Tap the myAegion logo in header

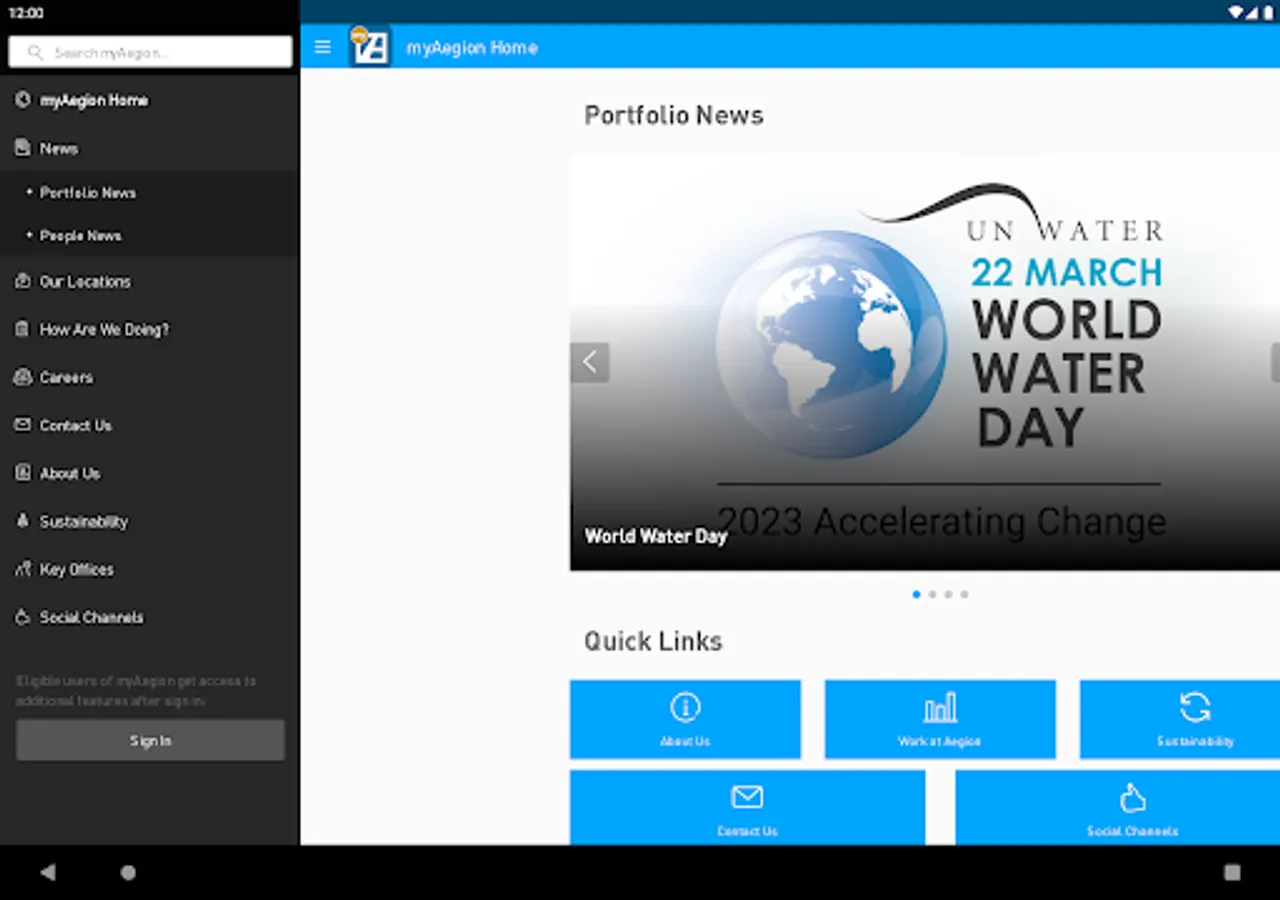click(x=369, y=47)
